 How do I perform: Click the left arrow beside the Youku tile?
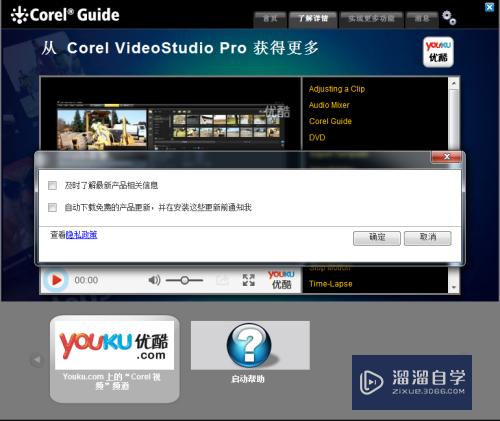[x=37, y=360]
